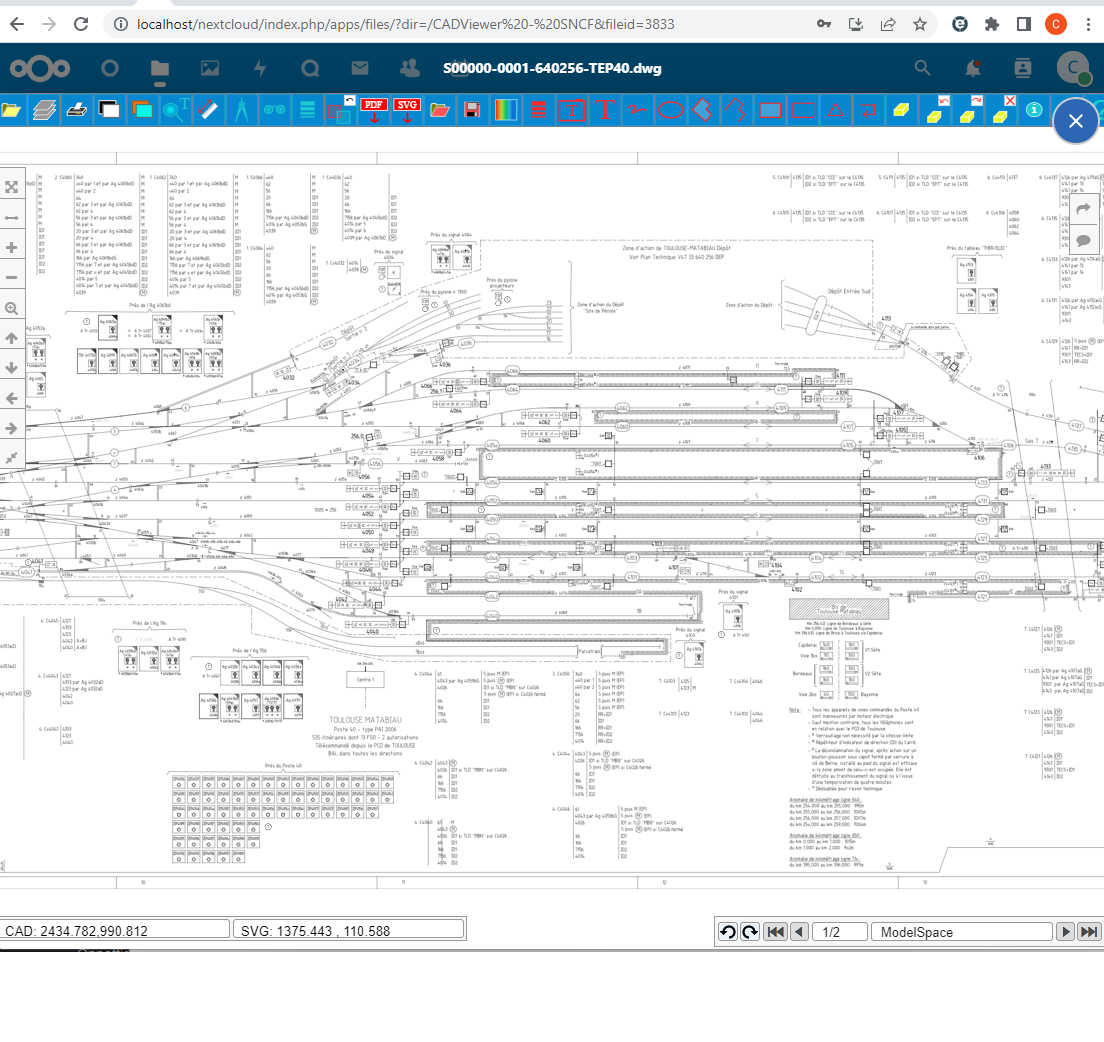
Task: Open the contacts menu in header
Action: pyautogui.click(x=1022, y=68)
